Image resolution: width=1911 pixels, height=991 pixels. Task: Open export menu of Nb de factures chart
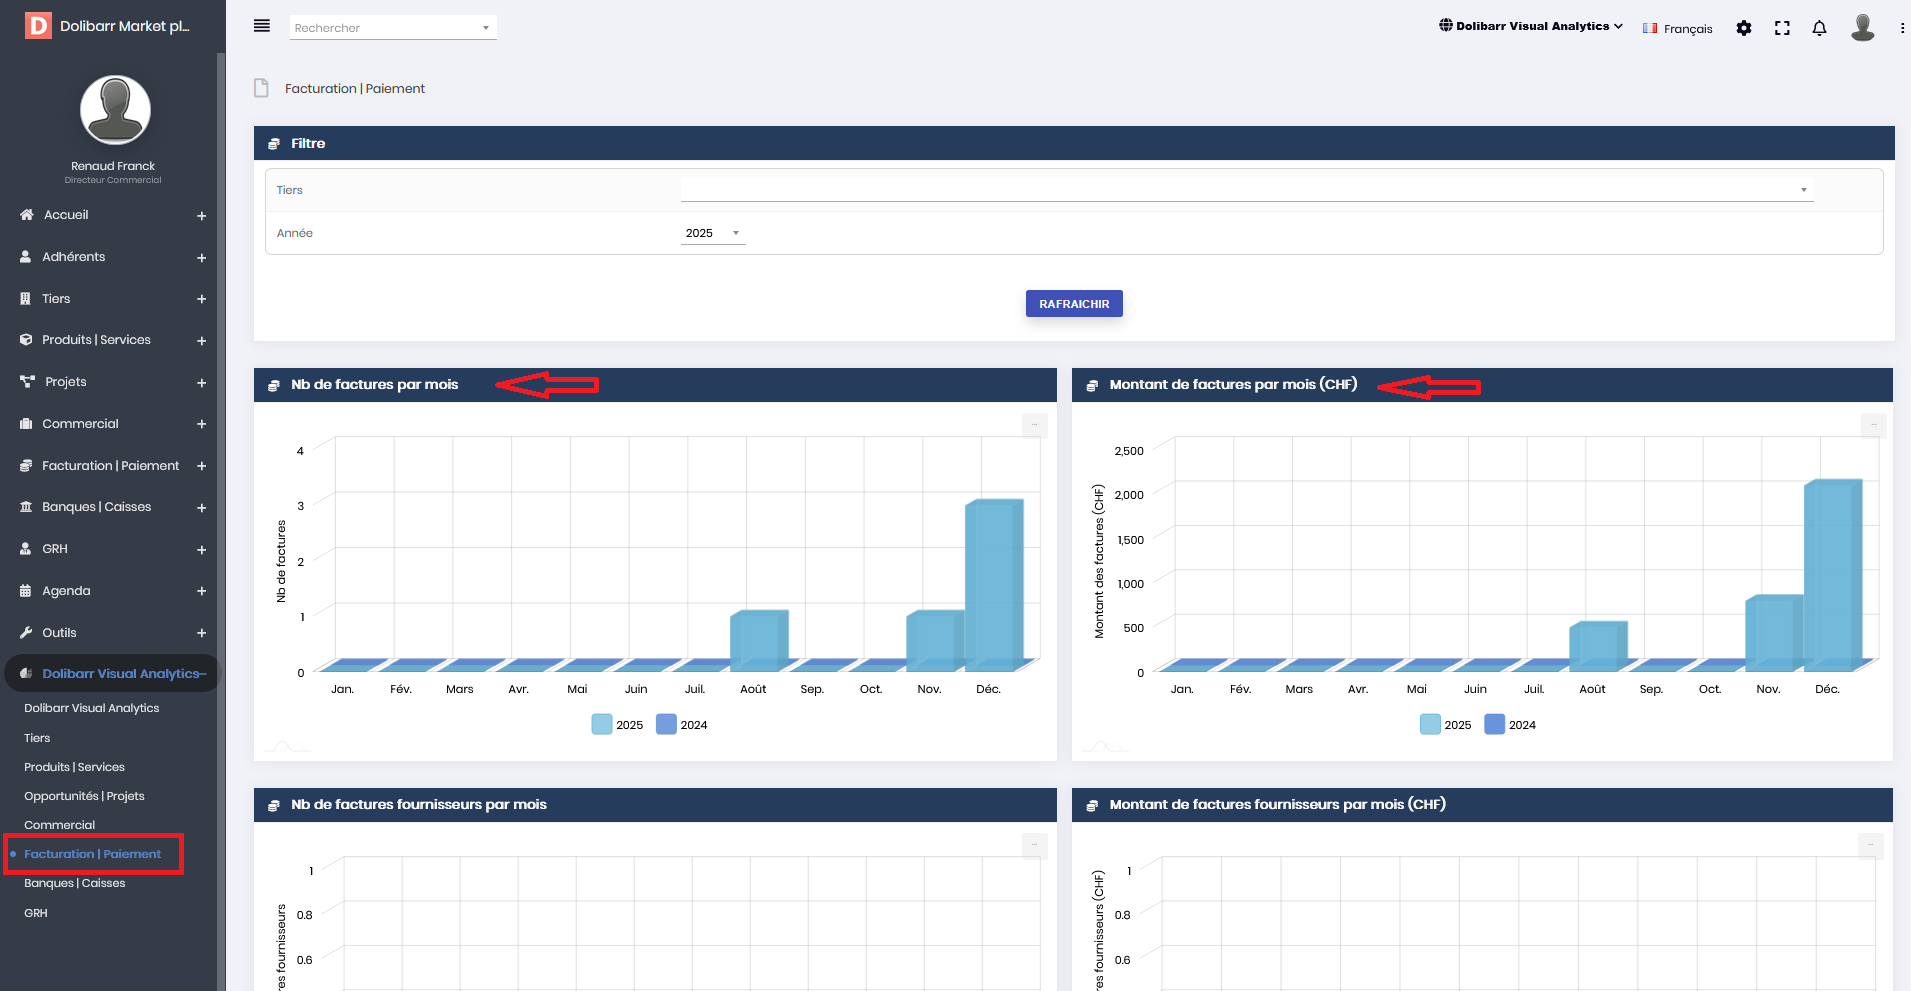pos(1034,425)
